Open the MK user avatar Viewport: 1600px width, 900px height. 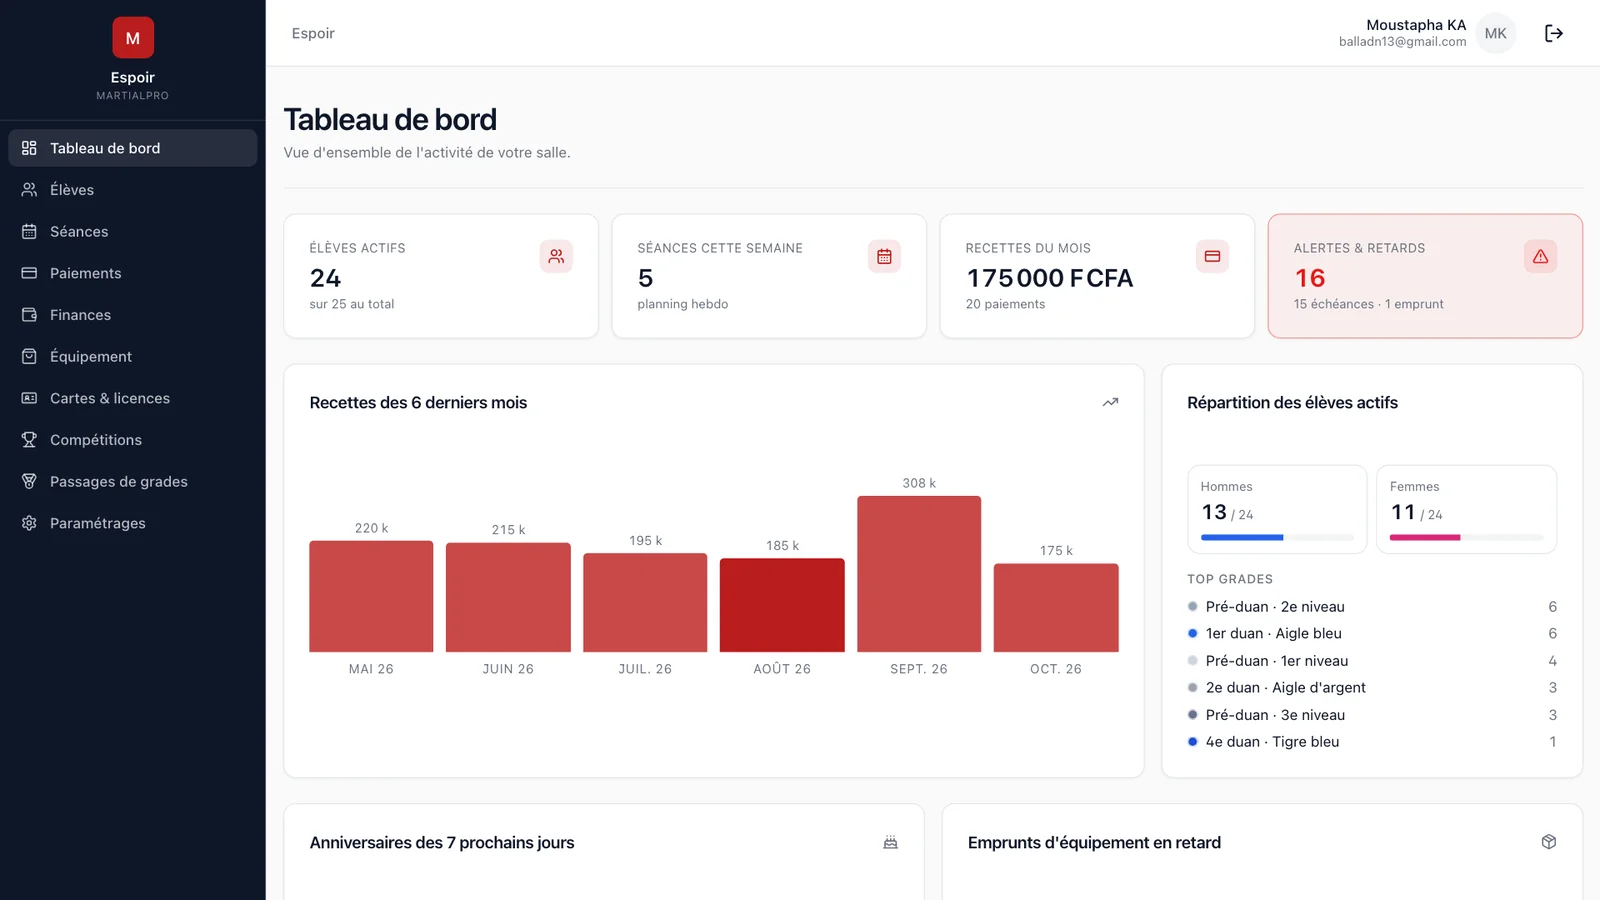pos(1496,33)
